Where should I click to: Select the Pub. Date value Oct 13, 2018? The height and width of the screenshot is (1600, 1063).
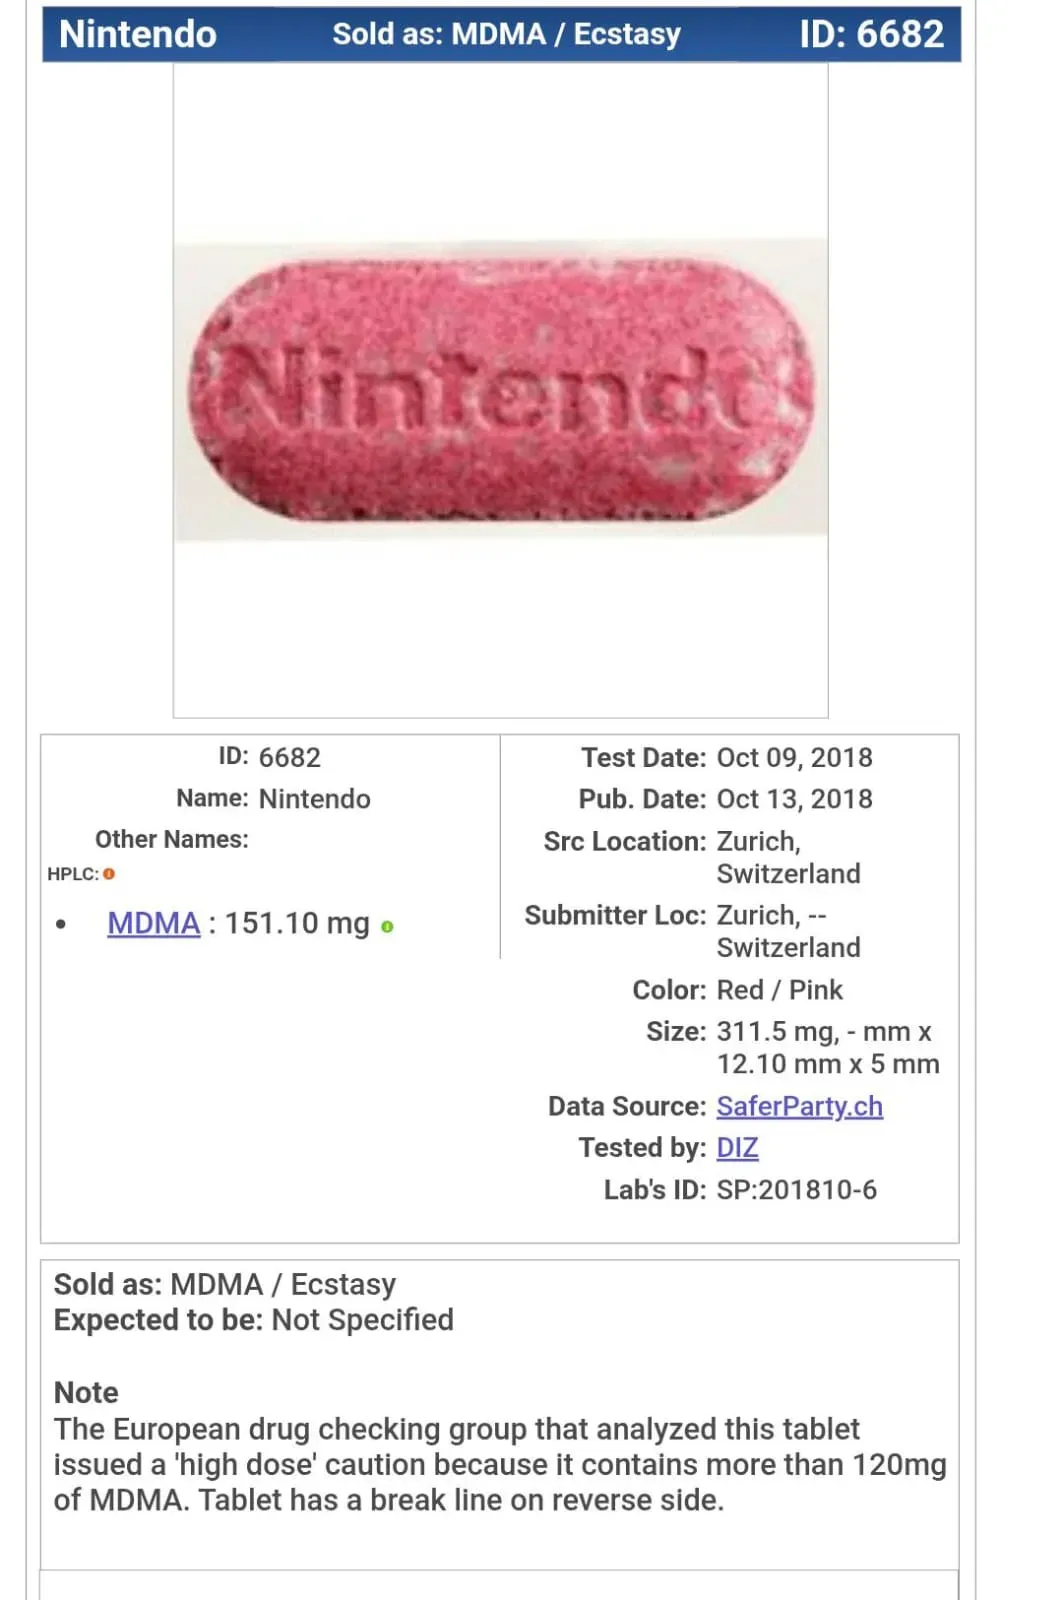(794, 799)
